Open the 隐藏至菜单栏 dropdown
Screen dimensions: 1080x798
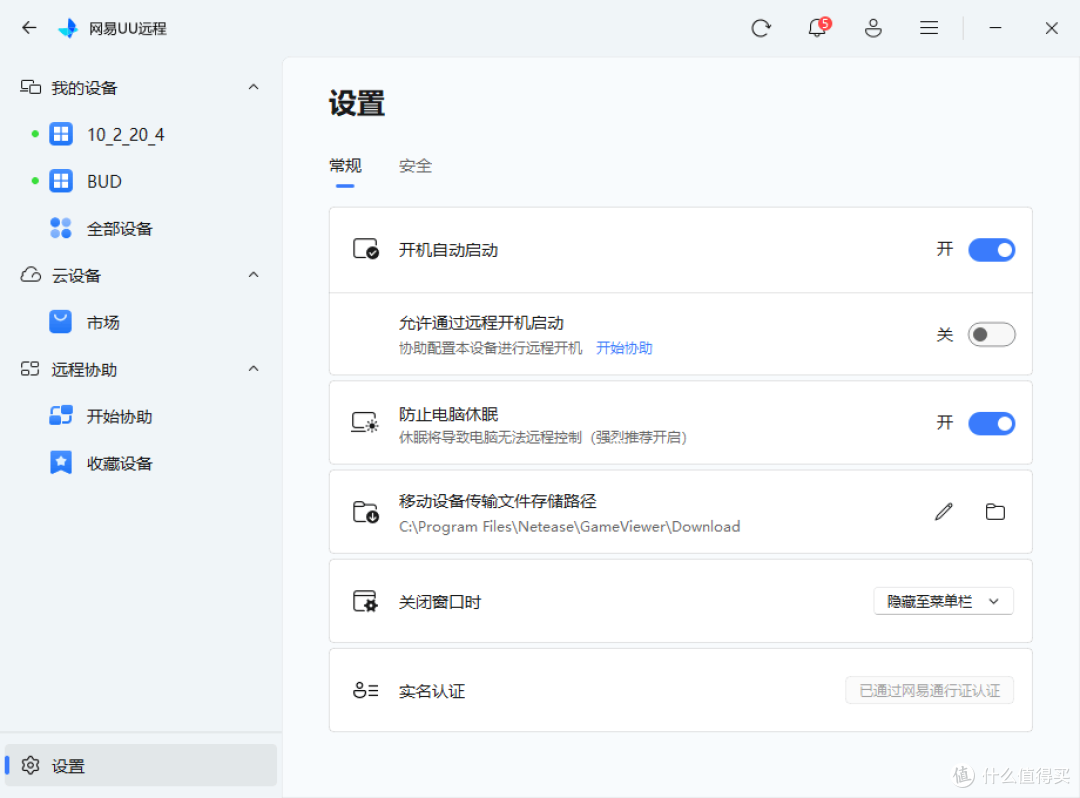pos(944,601)
